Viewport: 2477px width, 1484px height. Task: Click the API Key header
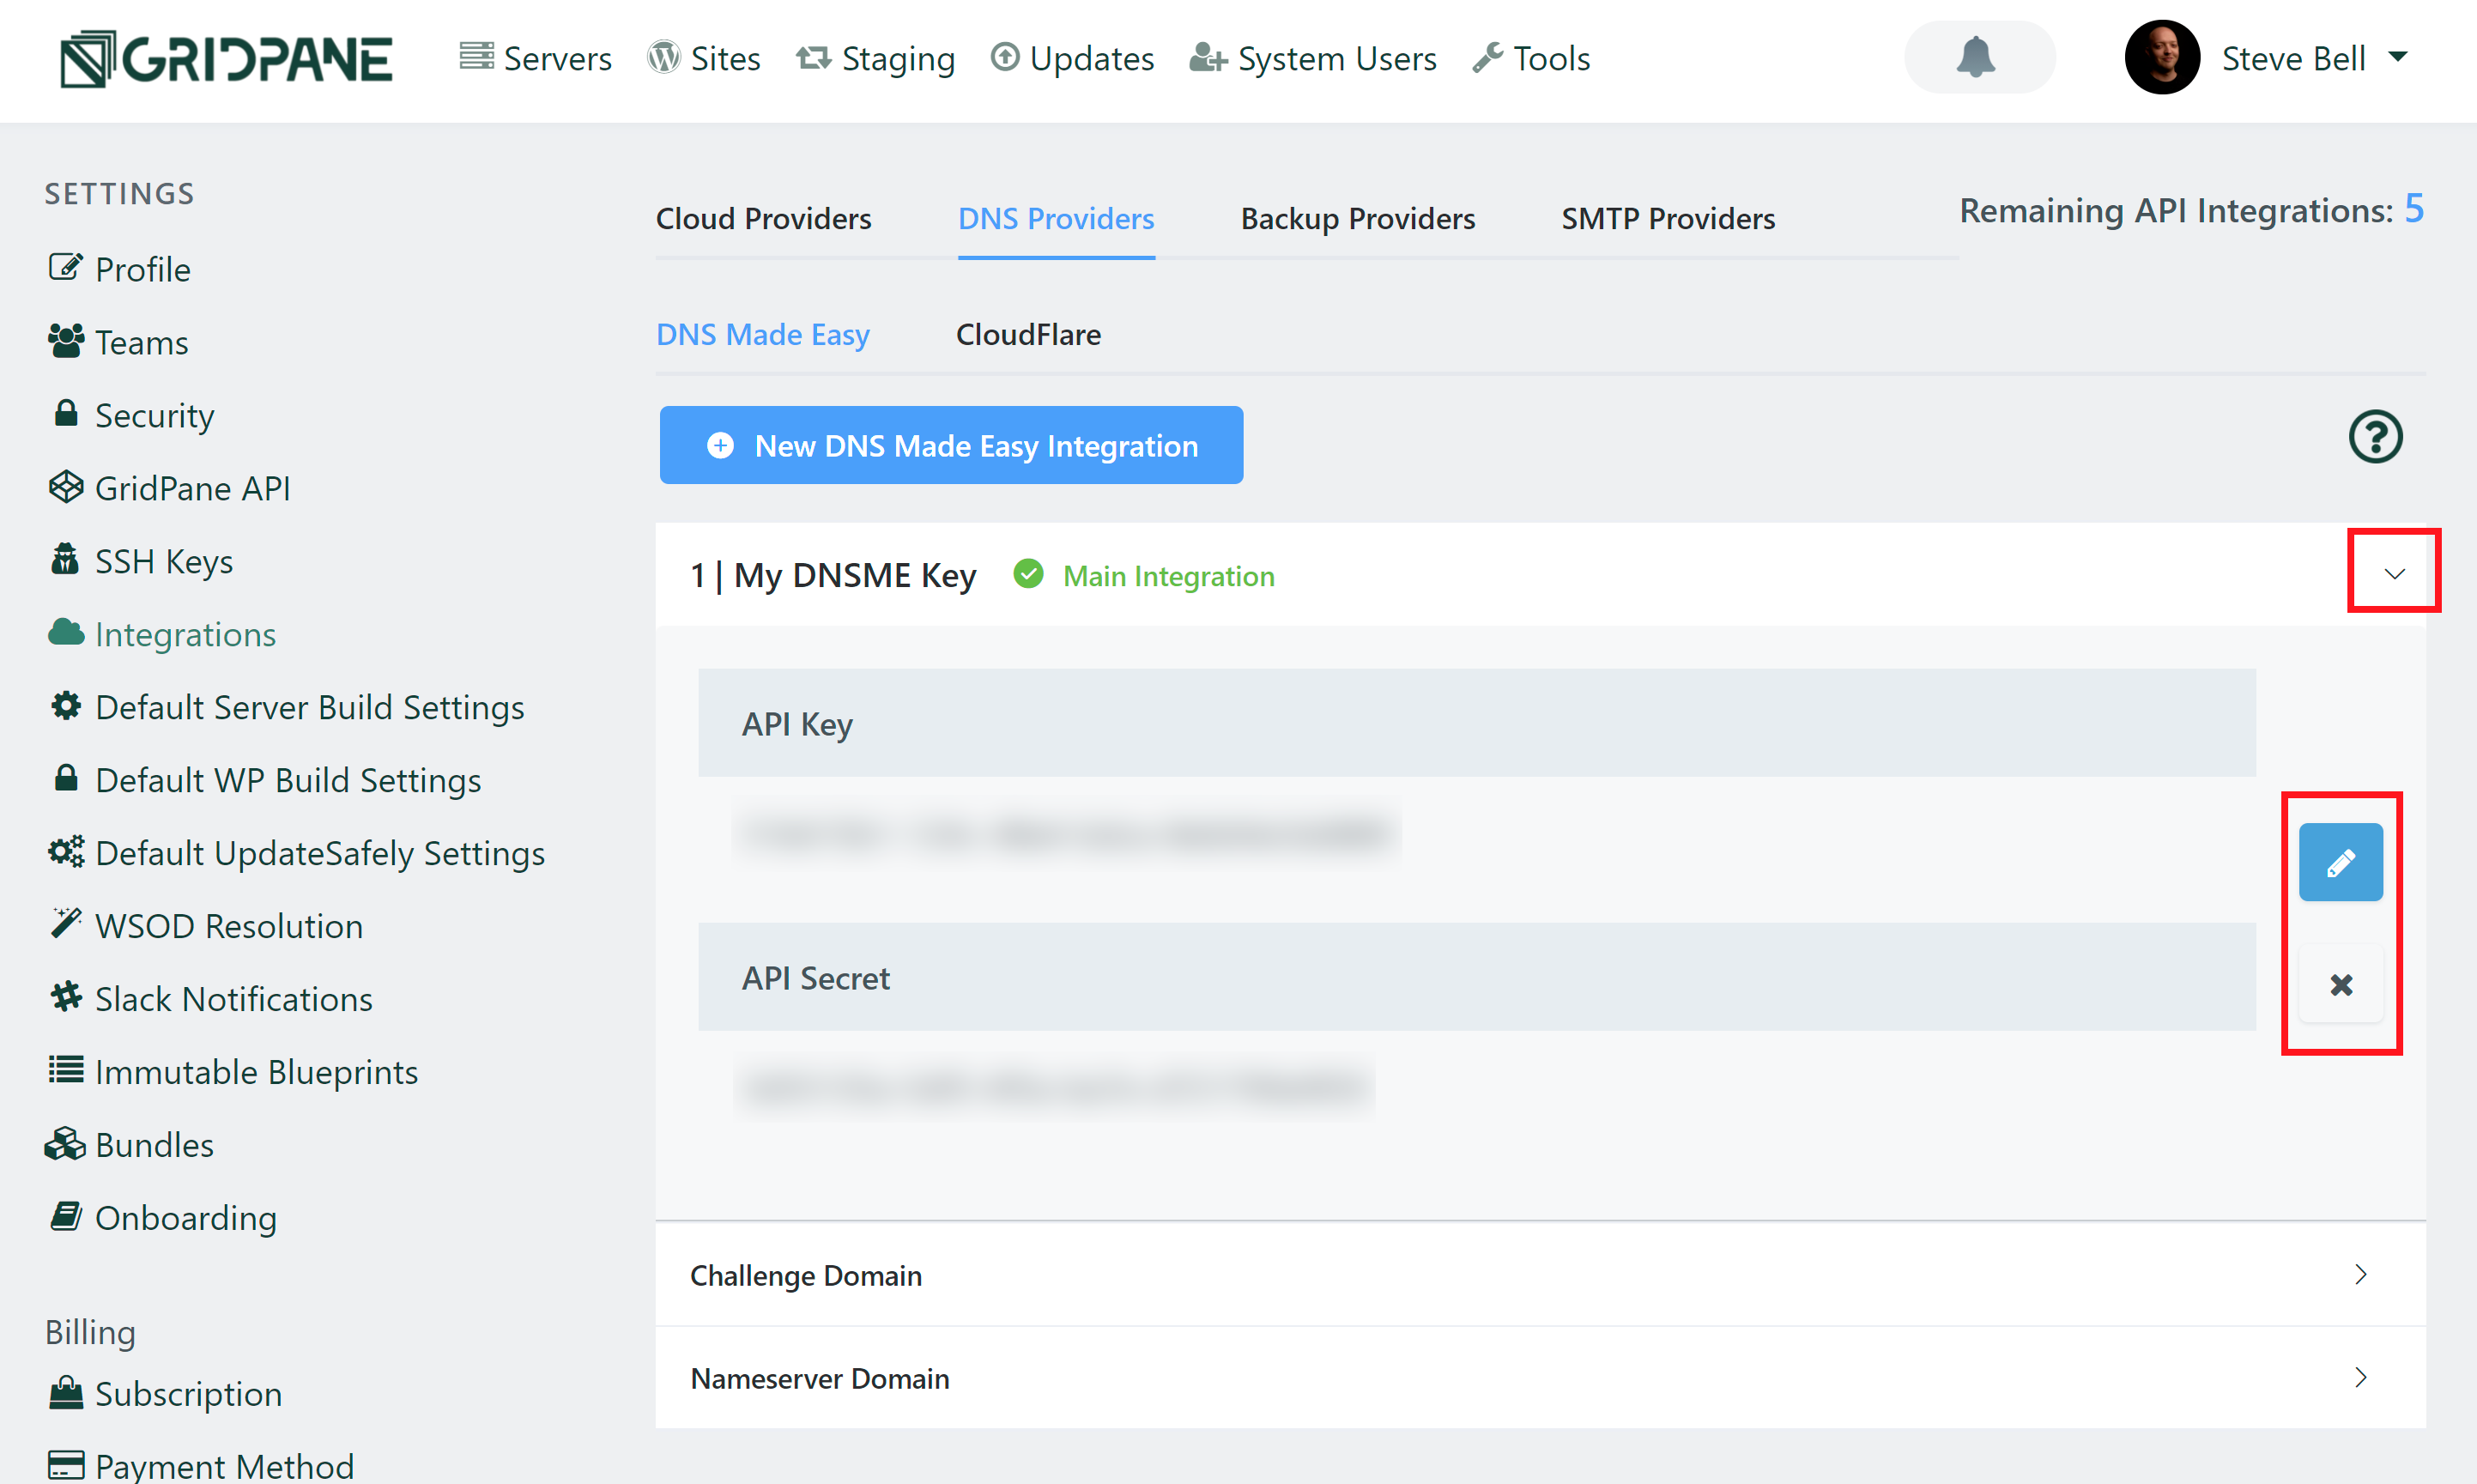coord(1477,723)
